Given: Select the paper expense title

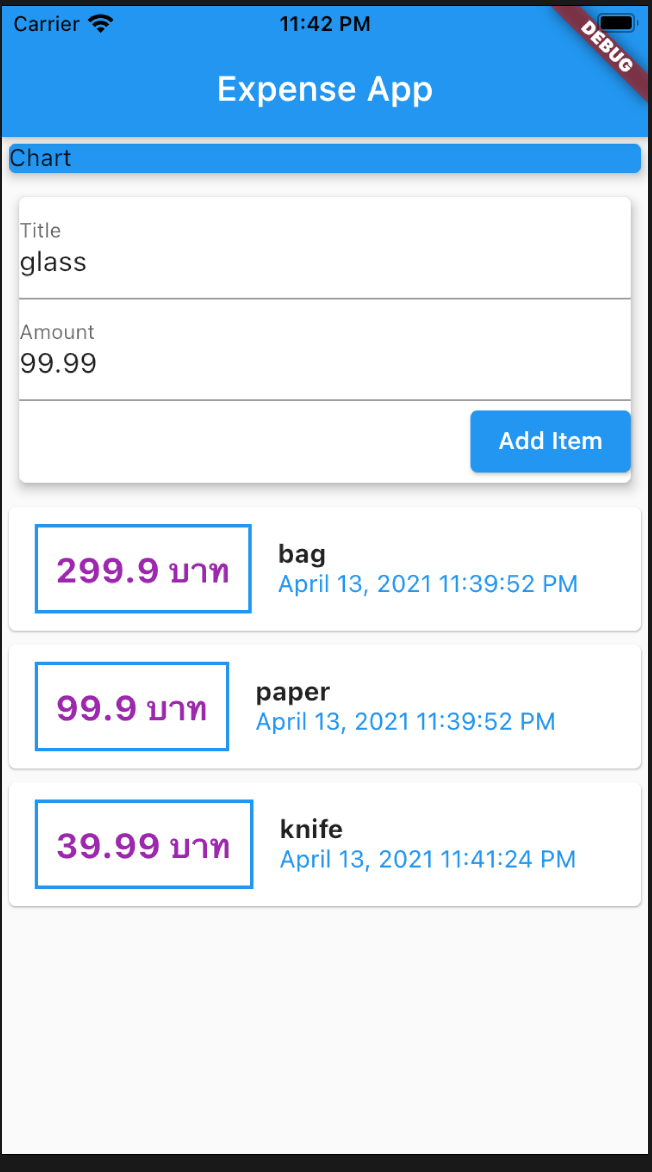Looking at the screenshot, I should [x=293, y=691].
